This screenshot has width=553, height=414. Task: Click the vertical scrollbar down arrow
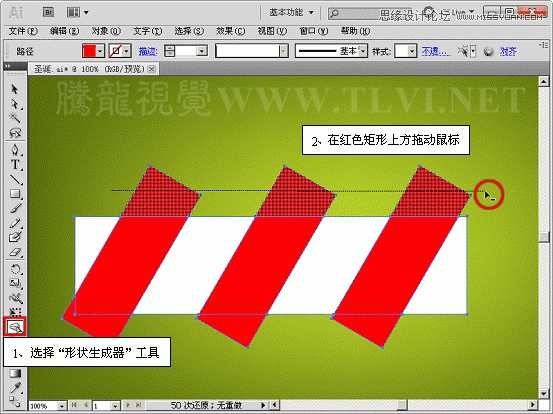[544, 394]
